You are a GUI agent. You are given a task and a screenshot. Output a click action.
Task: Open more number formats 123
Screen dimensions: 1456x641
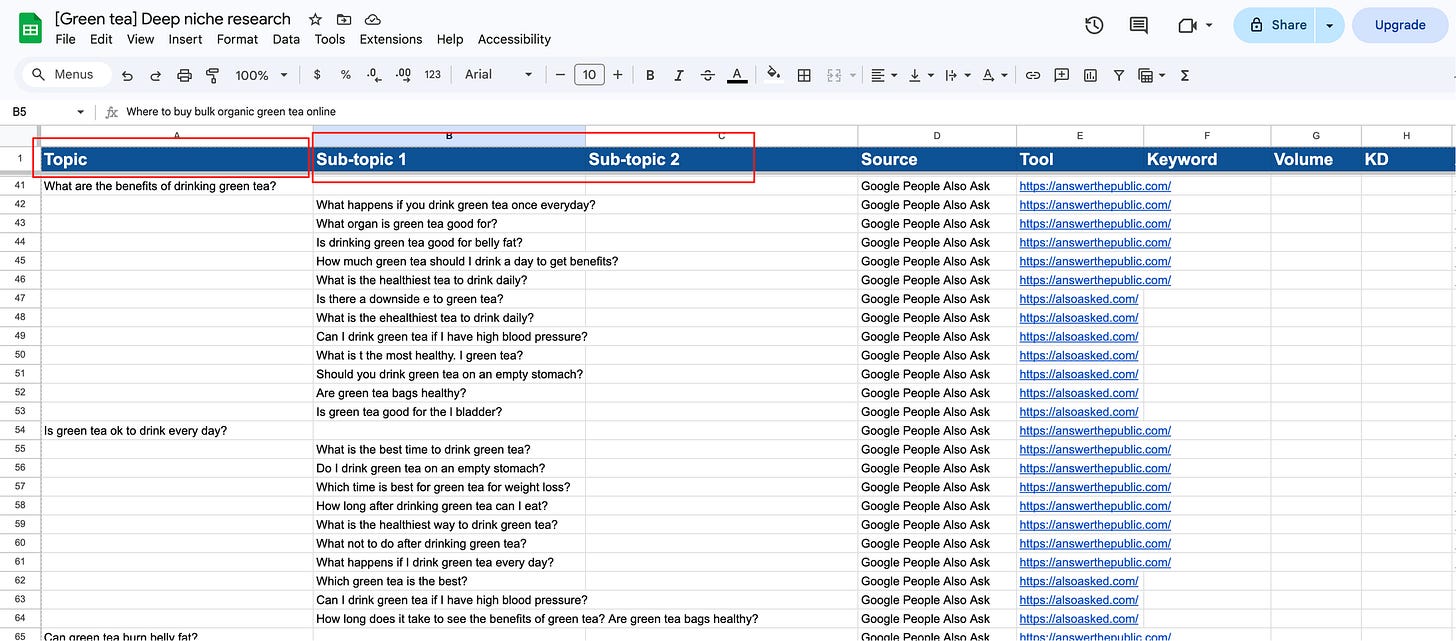point(433,75)
